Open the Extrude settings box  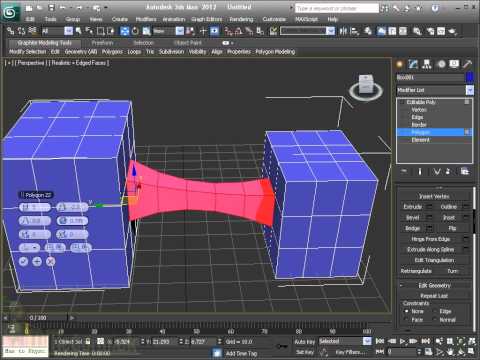coord(430,207)
